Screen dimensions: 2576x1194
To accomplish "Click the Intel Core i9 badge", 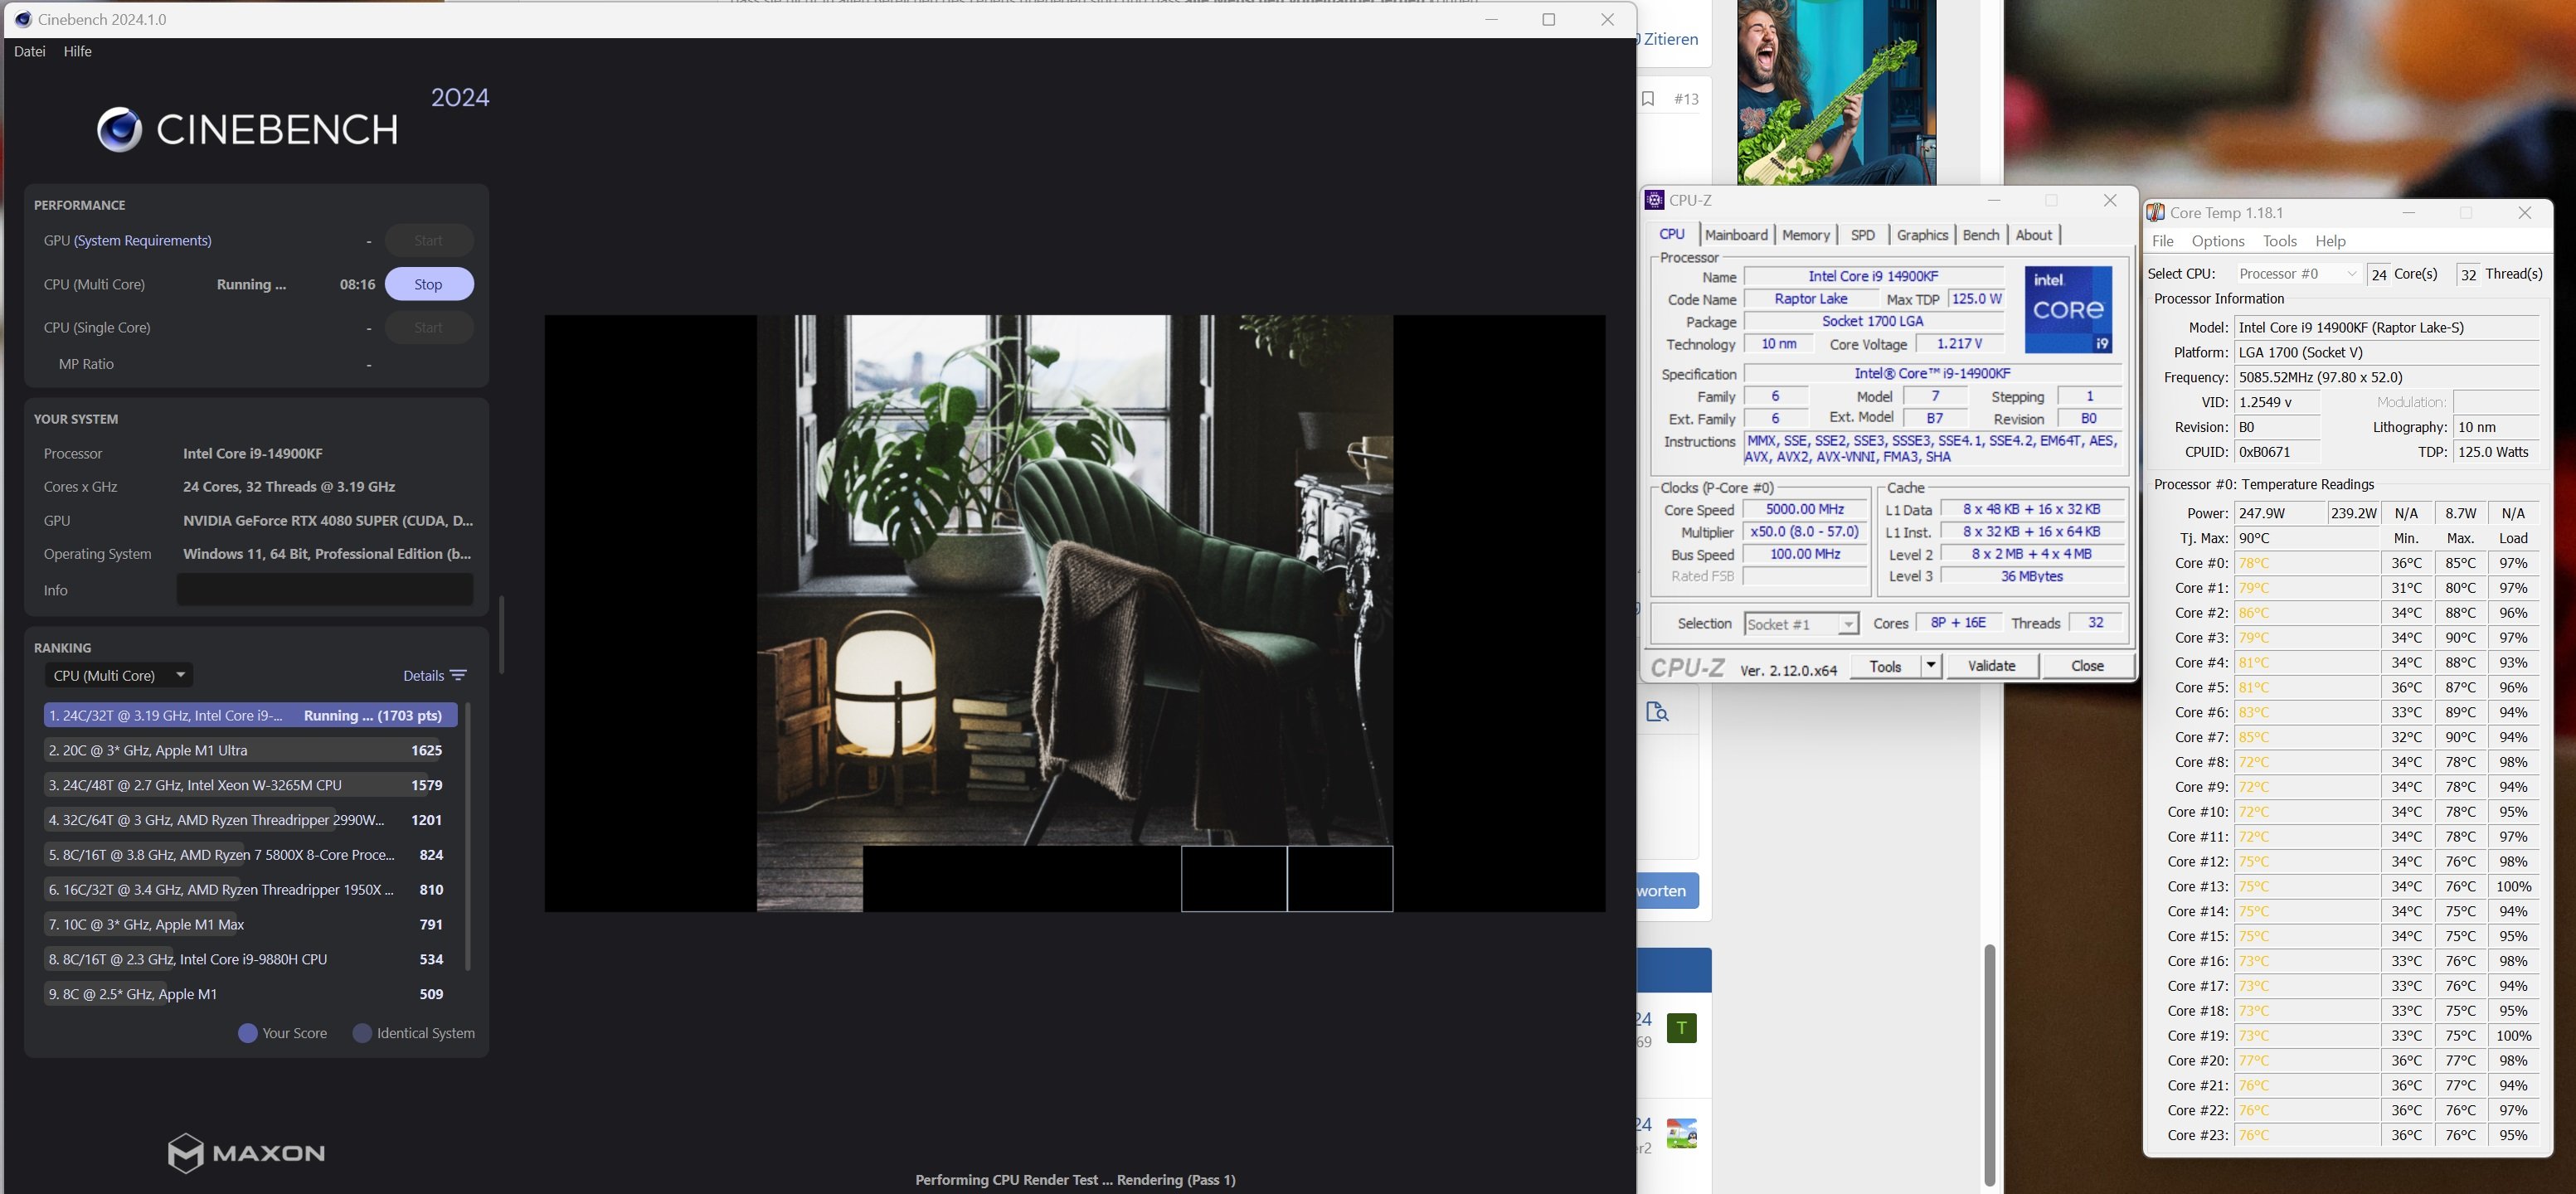I will (2068, 309).
